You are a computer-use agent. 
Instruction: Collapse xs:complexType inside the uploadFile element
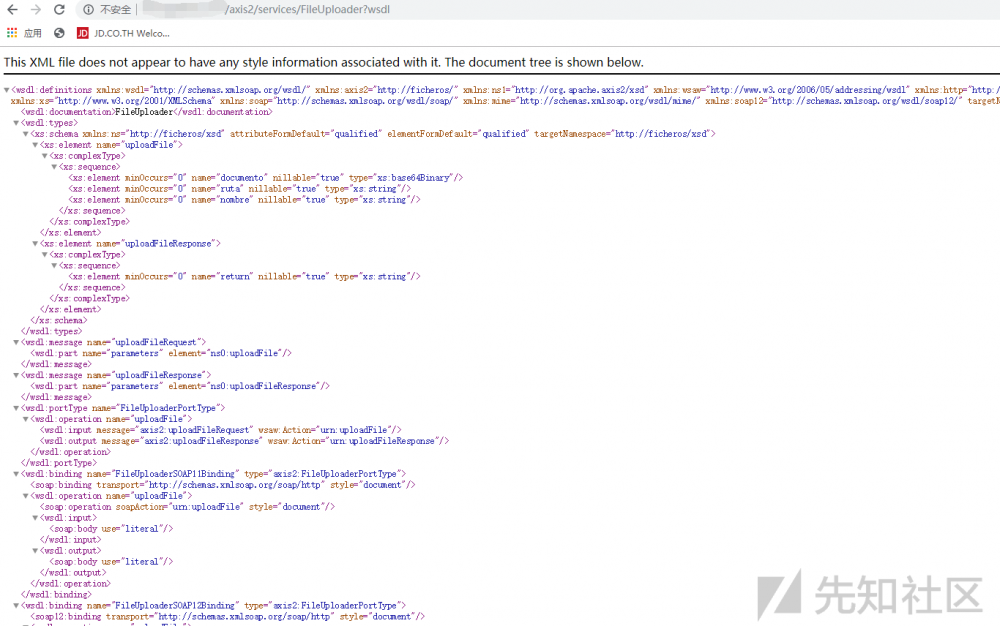tap(45, 156)
